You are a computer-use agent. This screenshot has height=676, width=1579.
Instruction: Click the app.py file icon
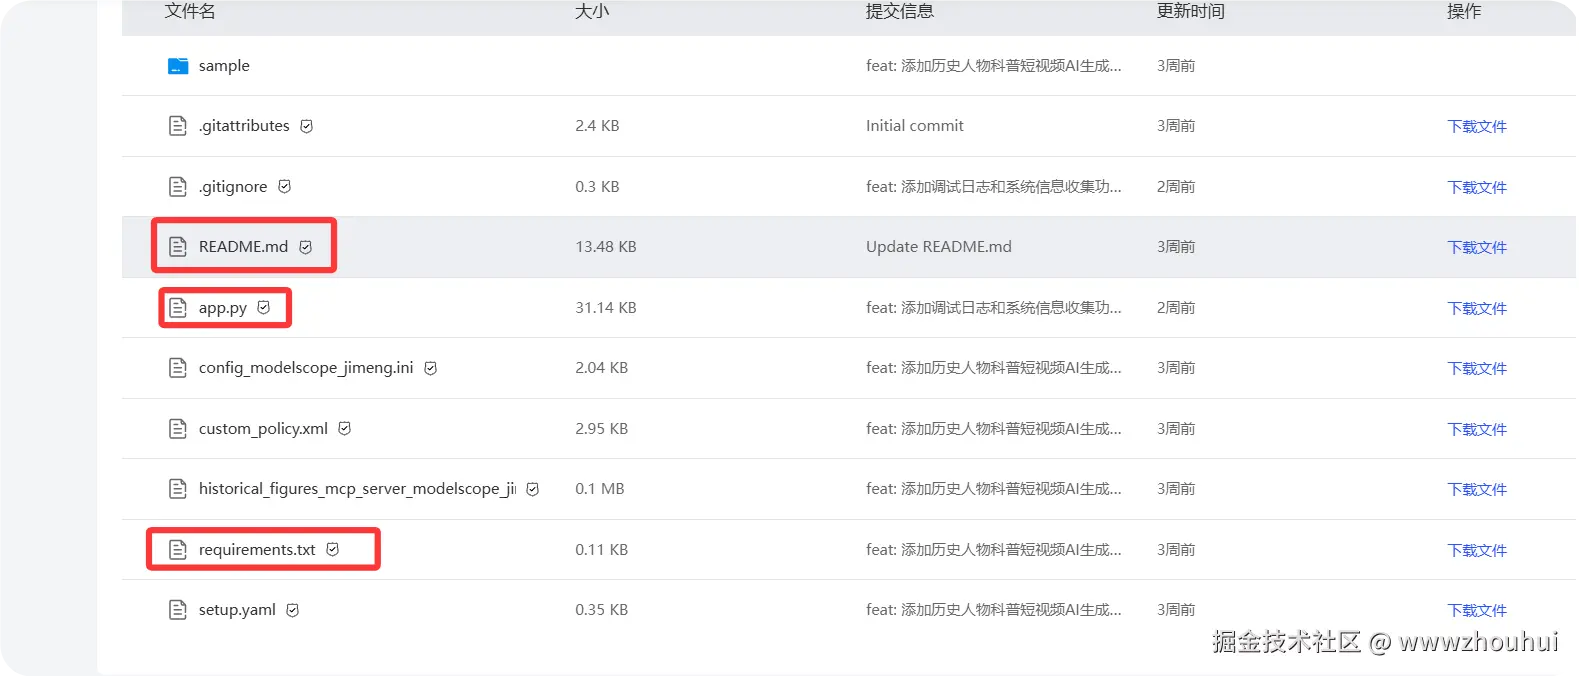coord(178,308)
